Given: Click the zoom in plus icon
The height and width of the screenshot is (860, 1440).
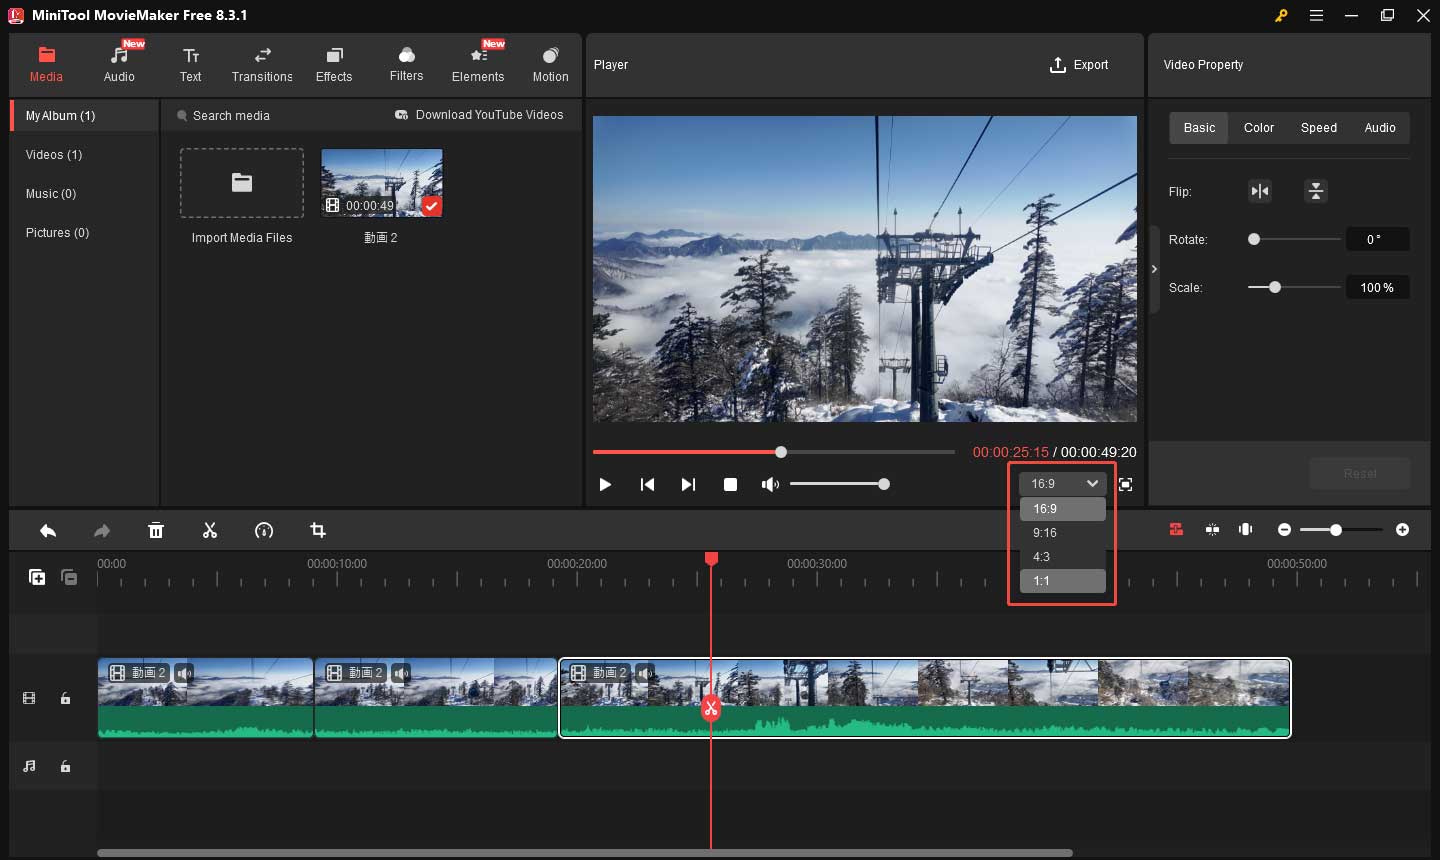Looking at the screenshot, I should click(x=1404, y=530).
